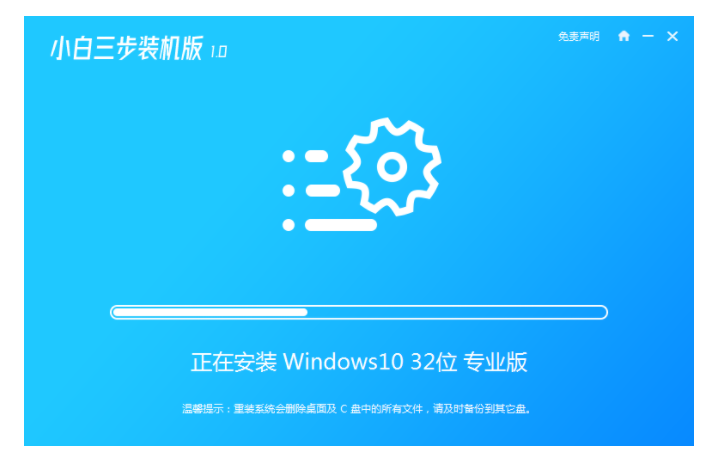The height and width of the screenshot is (455, 711).
Task: Click the longest bottom bar of list graphic
Action: pos(341,225)
